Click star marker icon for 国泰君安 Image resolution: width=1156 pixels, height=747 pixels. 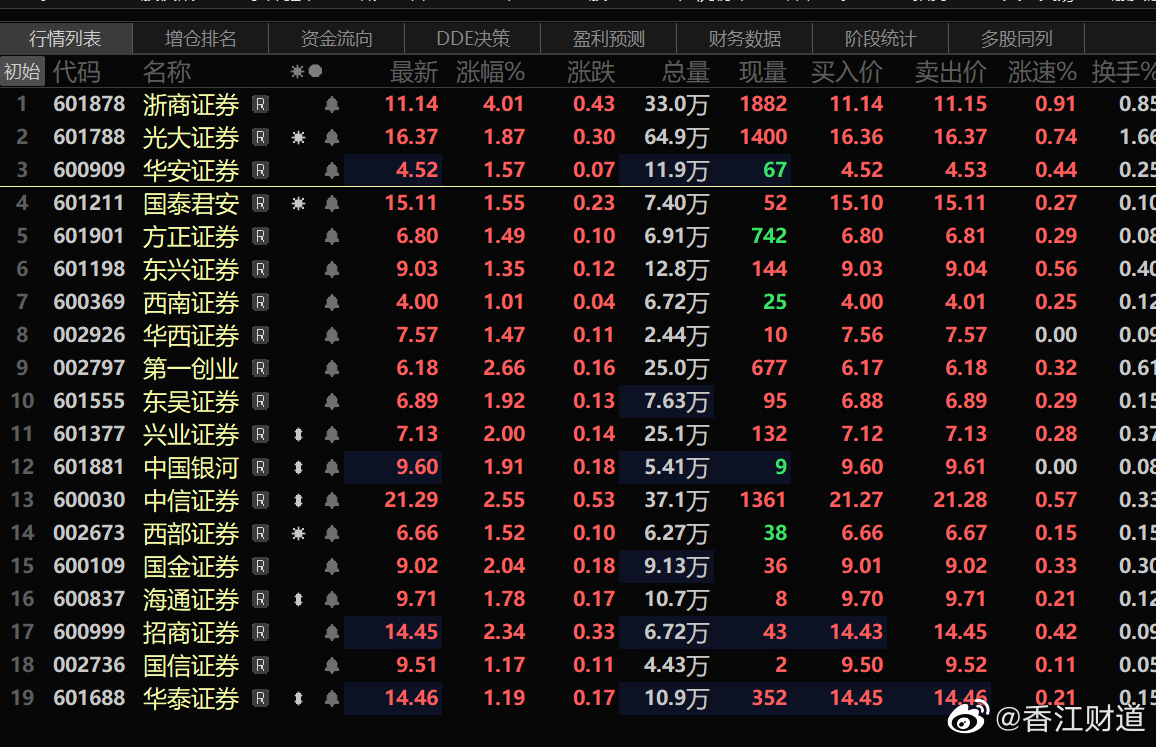click(298, 204)
